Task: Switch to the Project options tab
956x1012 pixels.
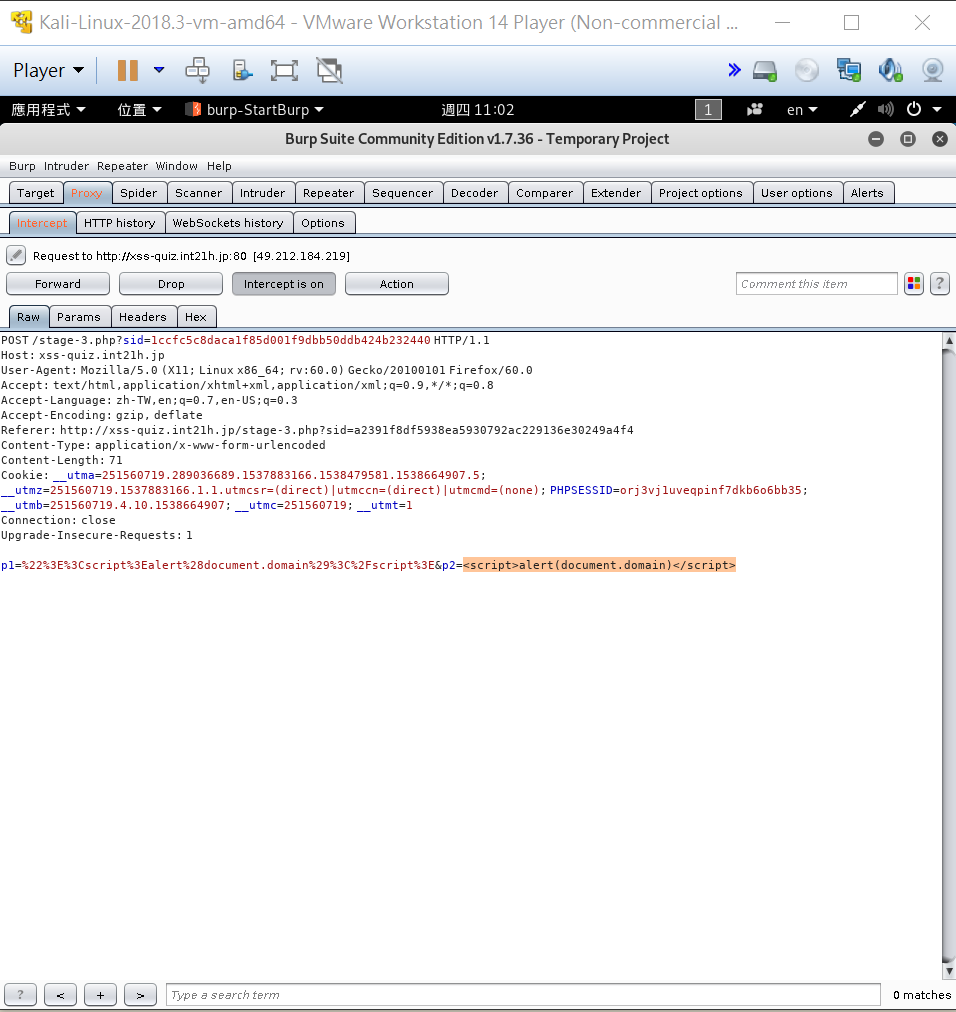Action: point(700,193)
